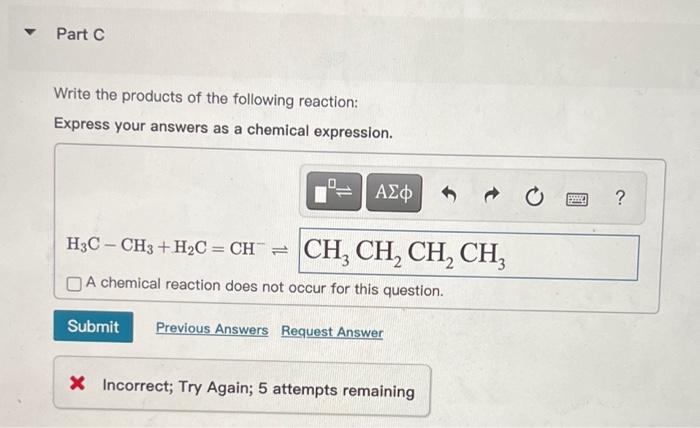Place cursor after last CH3 in answer box
The width and height of the screenshot is (700, 428).
[x=508, y=254]
